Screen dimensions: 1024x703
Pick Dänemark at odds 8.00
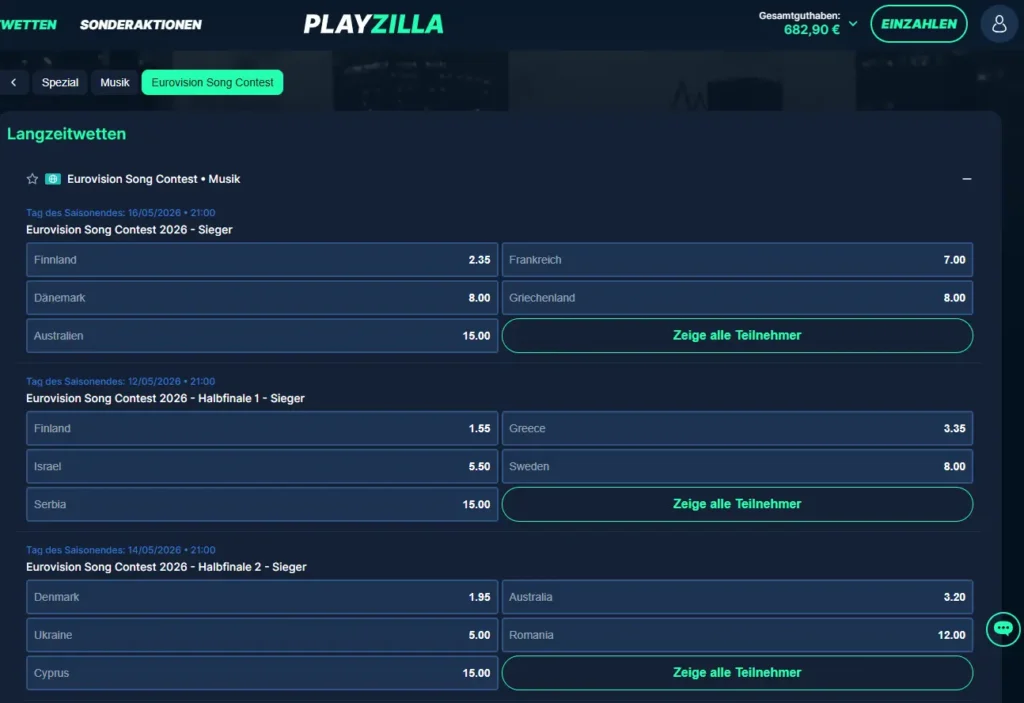262,297
